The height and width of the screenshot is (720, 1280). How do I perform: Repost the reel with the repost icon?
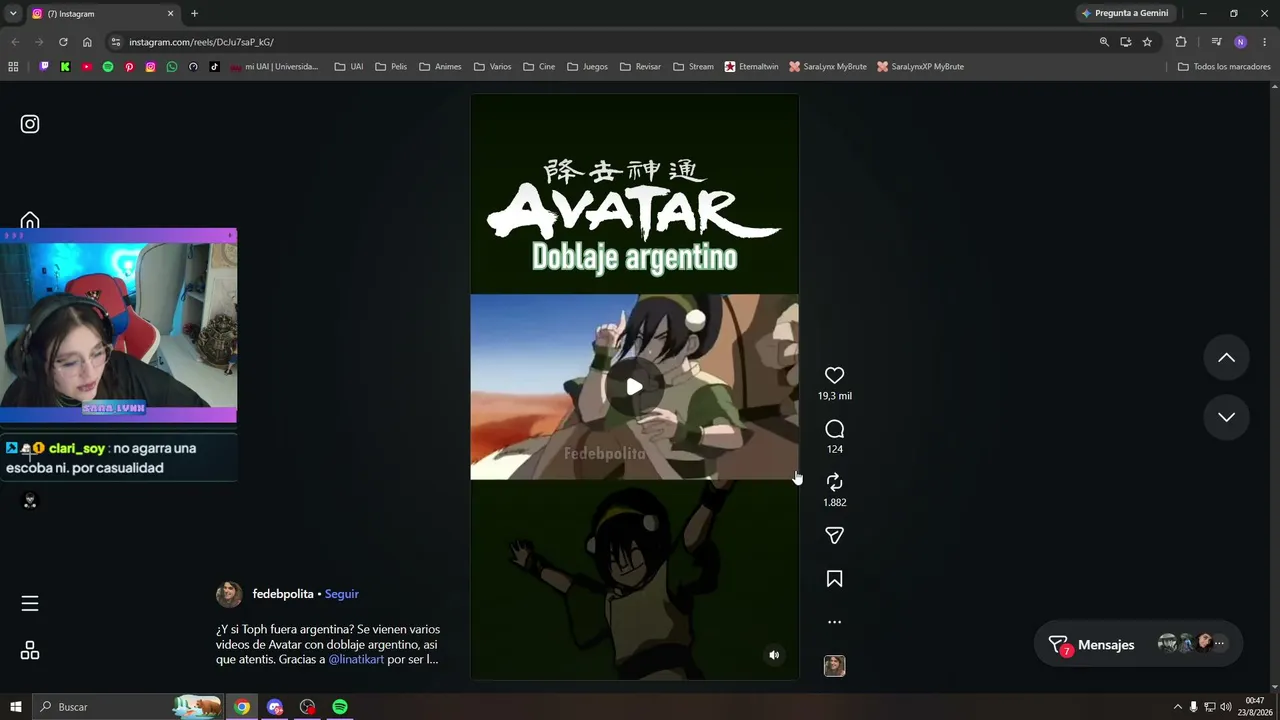point(834,482)
